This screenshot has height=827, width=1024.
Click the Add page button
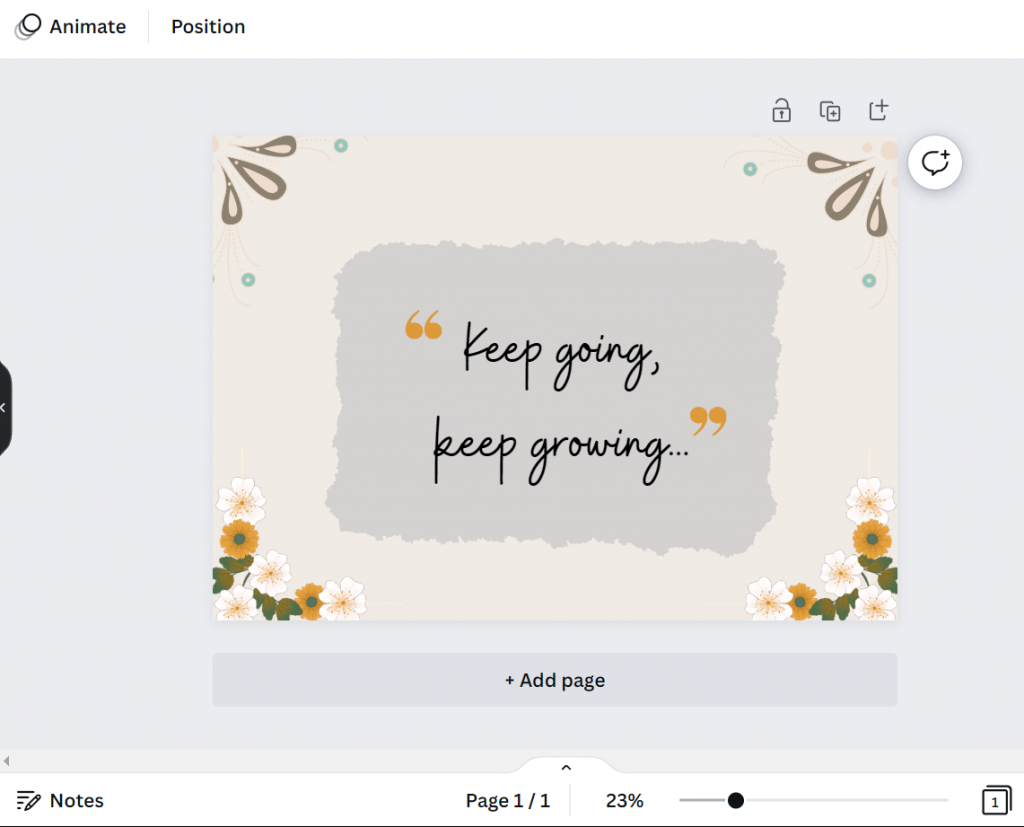point(554,680)
